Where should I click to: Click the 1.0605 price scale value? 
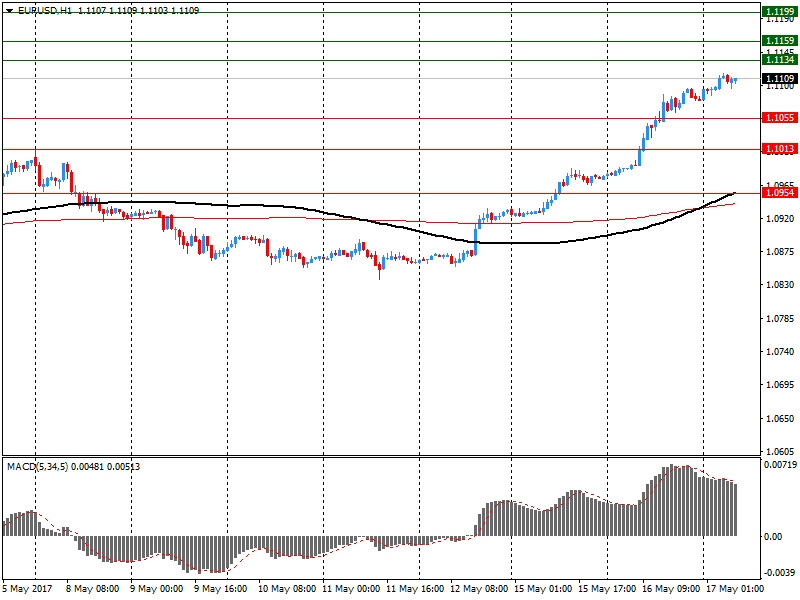[781, 452]
